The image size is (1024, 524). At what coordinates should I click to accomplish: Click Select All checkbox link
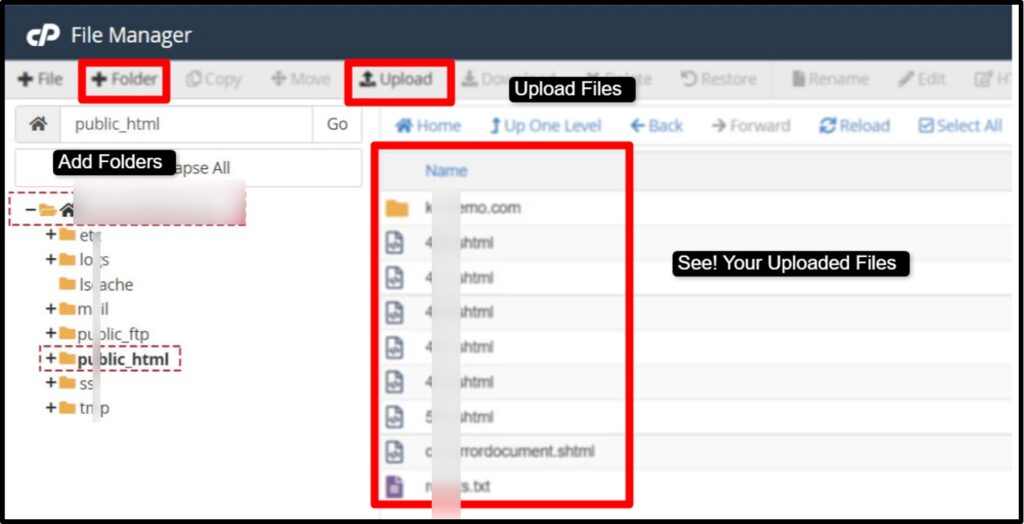click(x=960, y=125)
